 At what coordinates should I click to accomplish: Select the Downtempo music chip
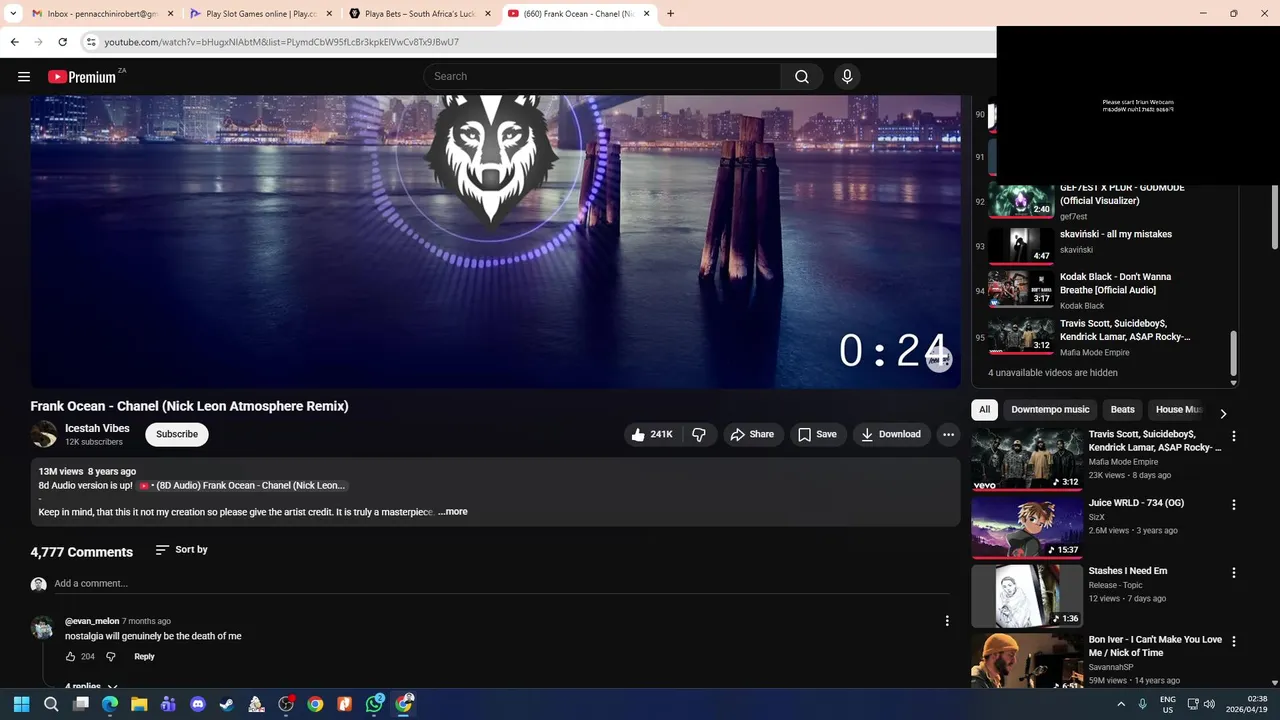click(1050, 409)
